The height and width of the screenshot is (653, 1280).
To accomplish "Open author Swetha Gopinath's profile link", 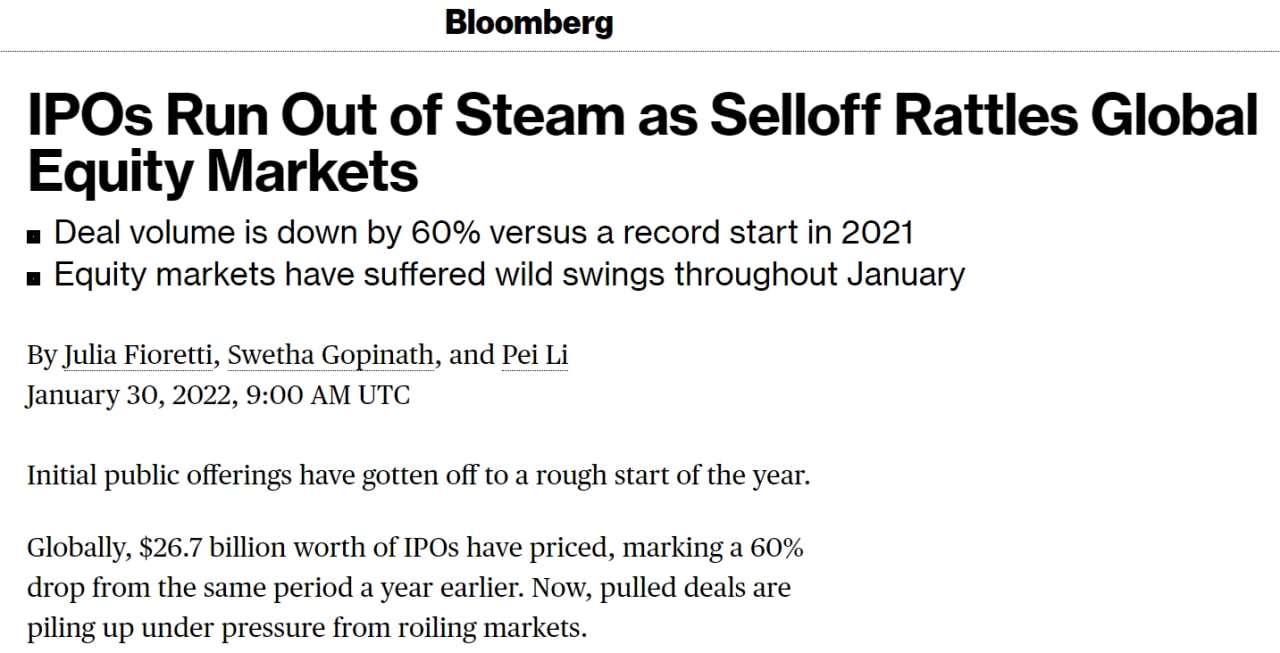I will (x=332, y=356).
